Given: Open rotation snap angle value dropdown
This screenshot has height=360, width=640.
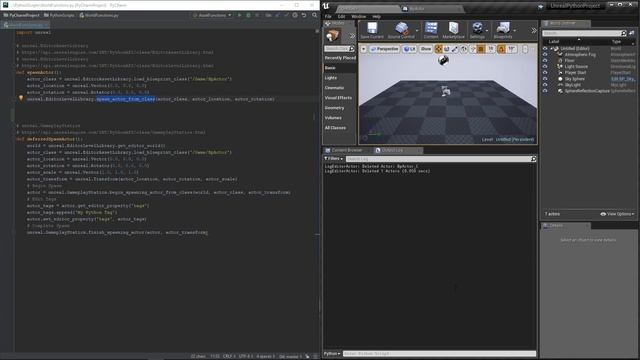Looking at the screenshot, I should tap(511, 49).
